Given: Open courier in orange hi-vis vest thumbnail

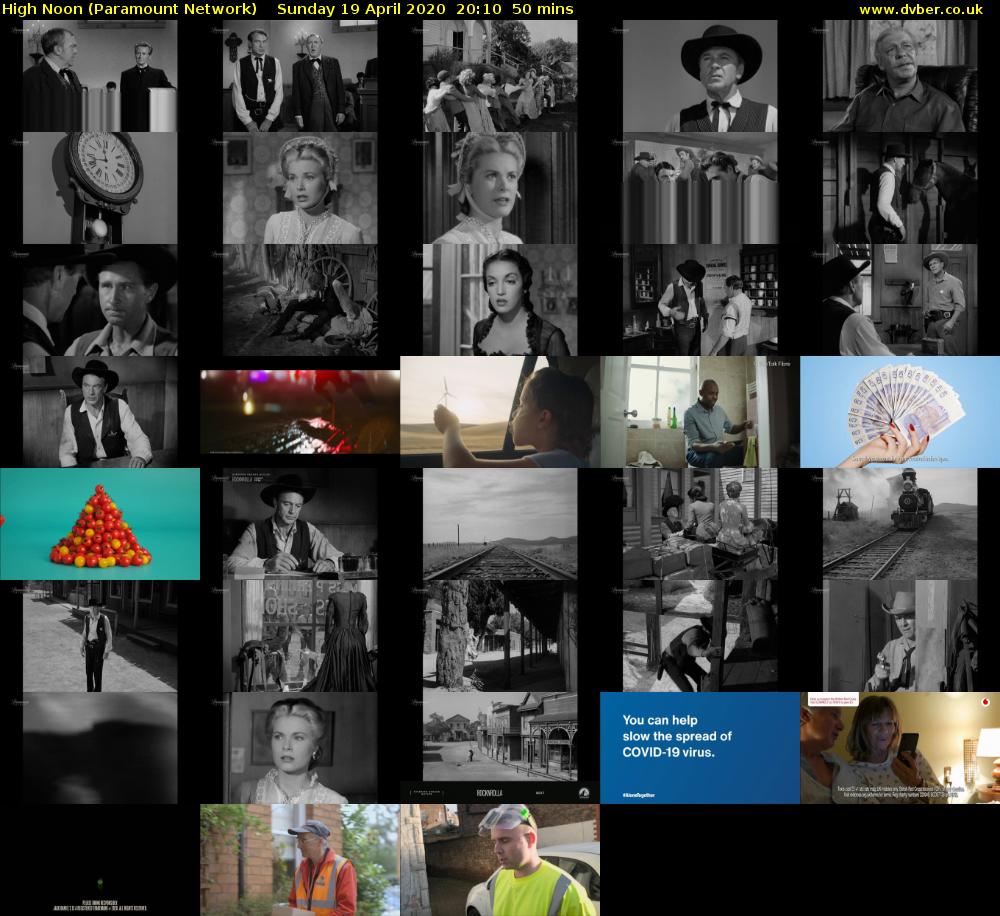Looking at the screenshot, I should [300, 861].
